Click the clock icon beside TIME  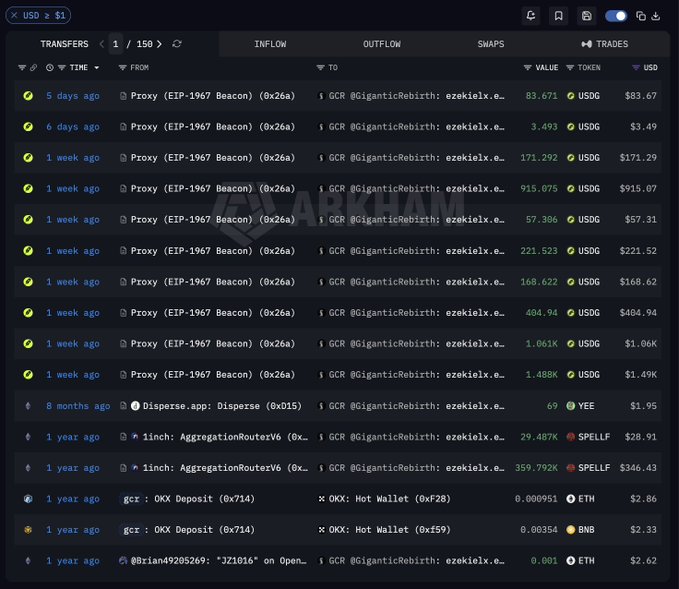click(50, 68)
